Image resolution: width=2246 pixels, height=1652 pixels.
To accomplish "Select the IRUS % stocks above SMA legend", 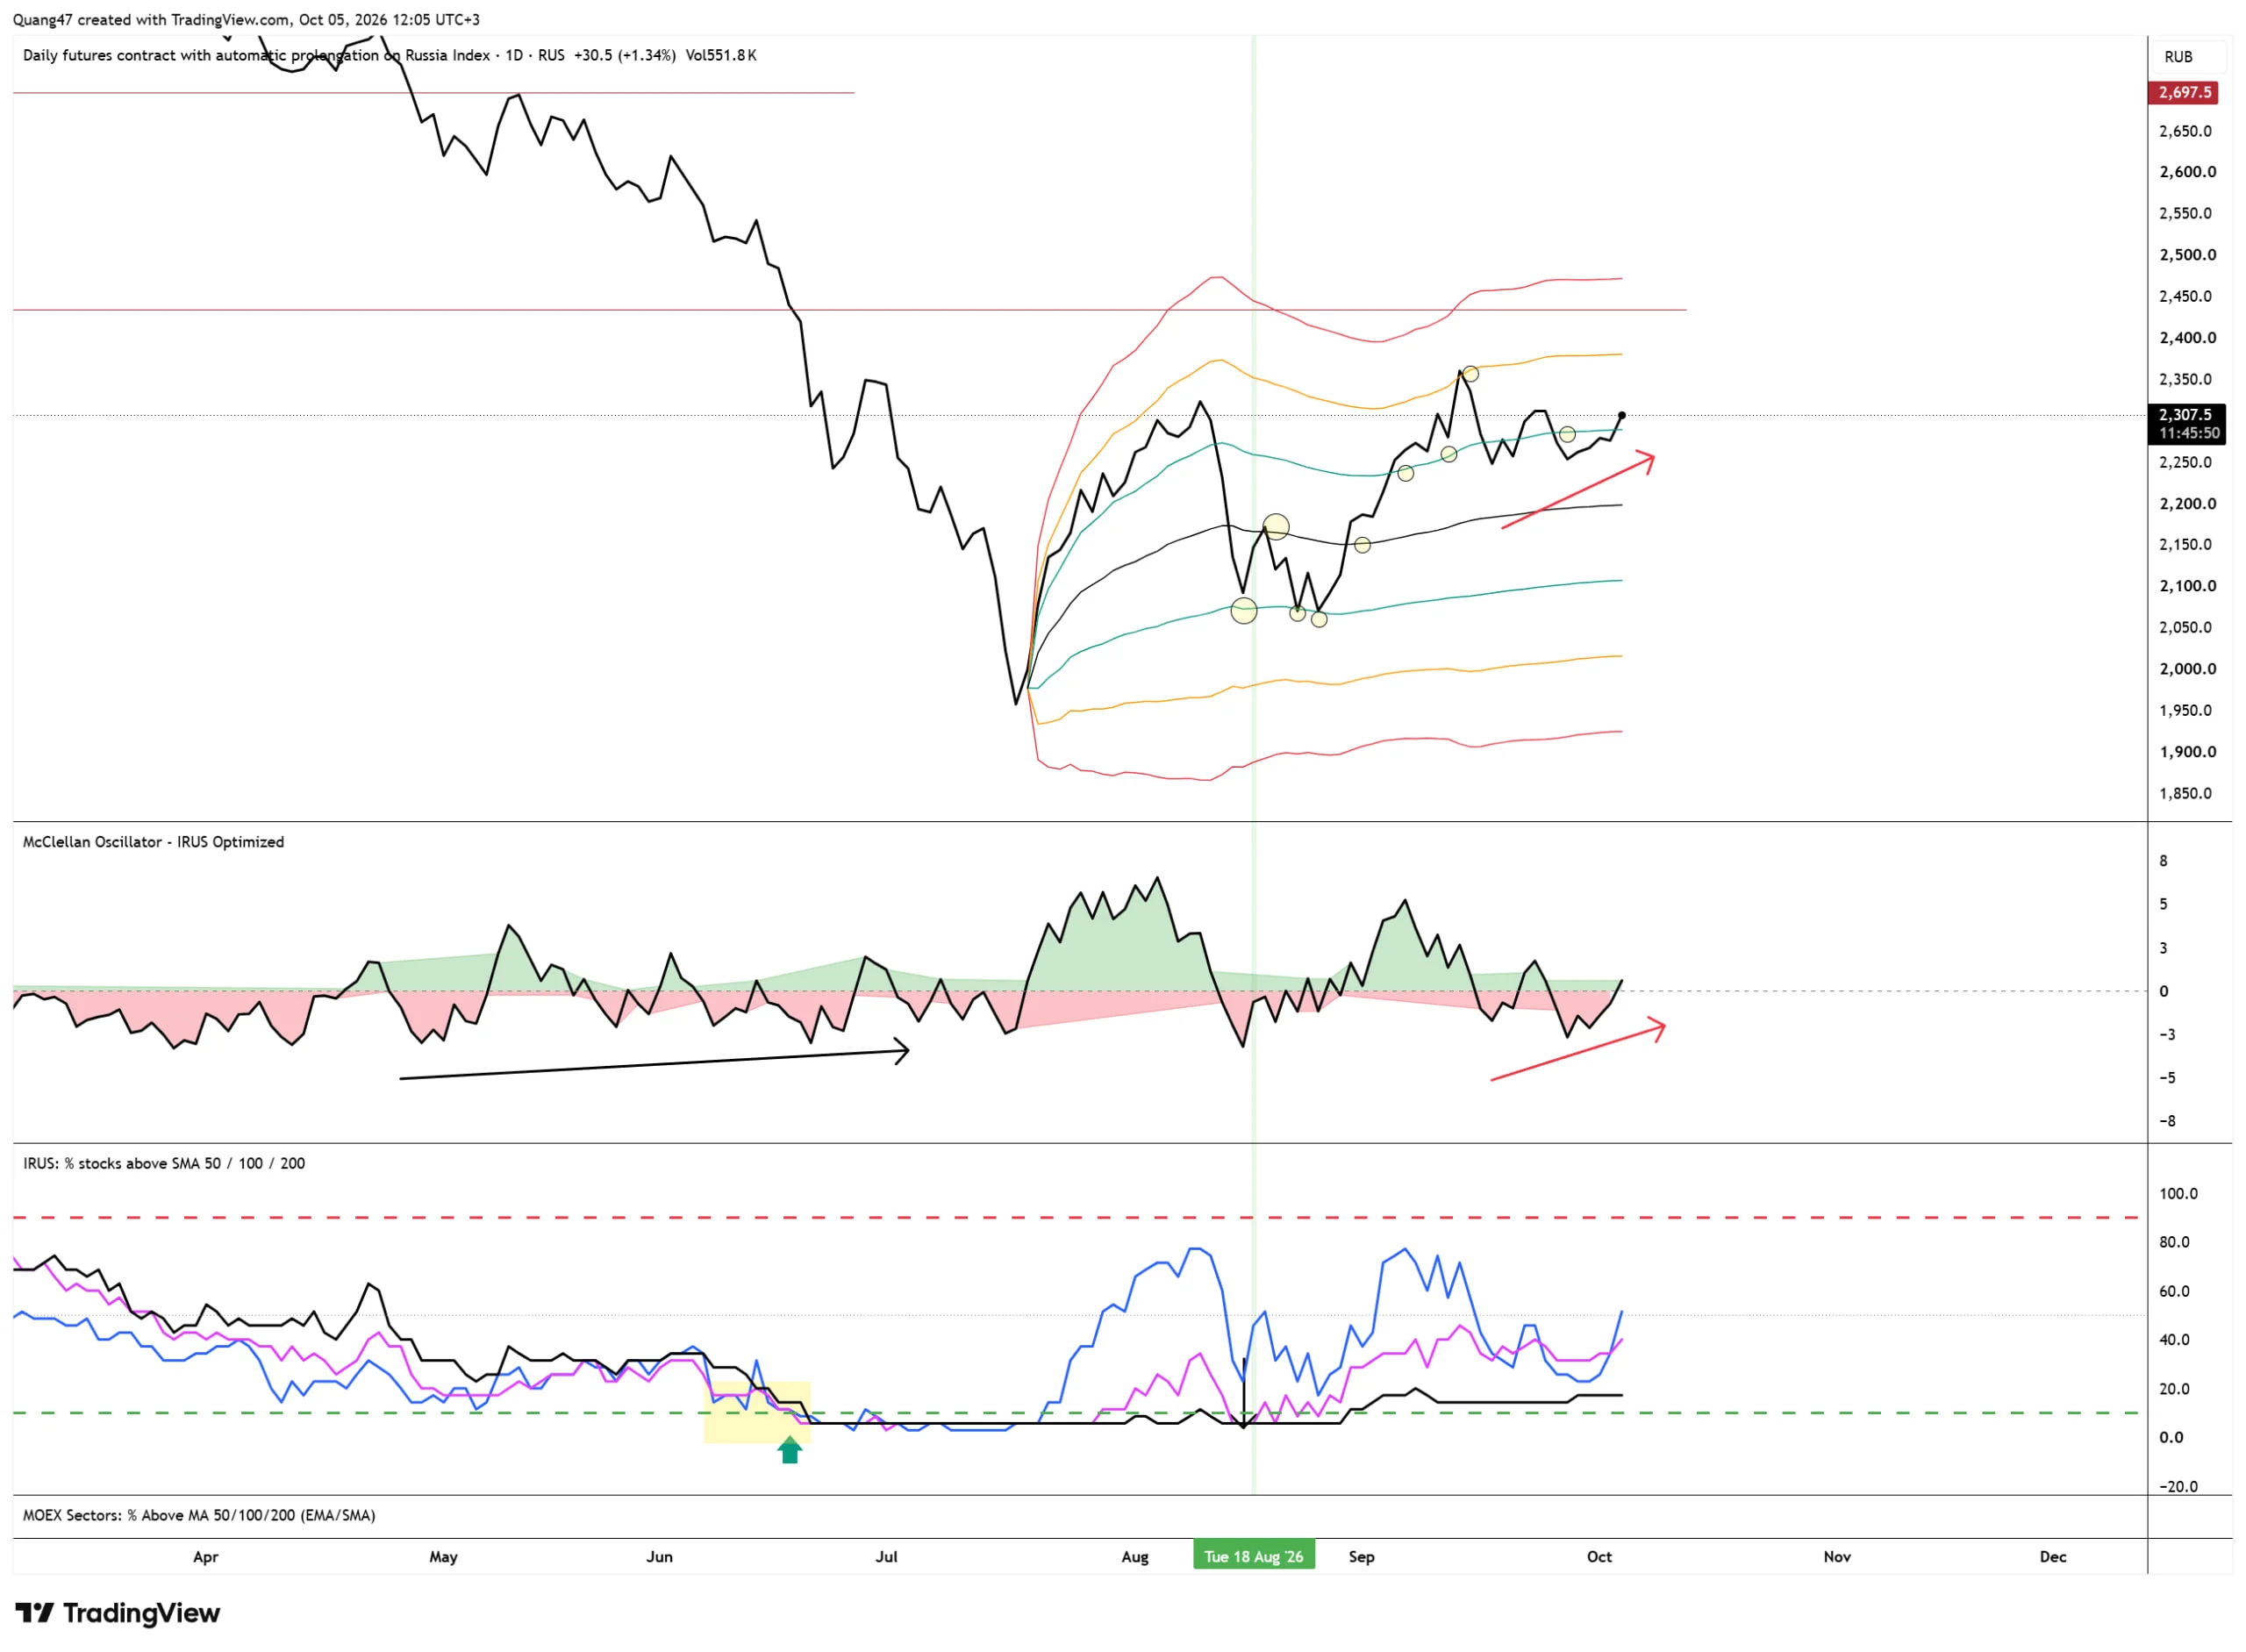I will tap(164, 1163).
